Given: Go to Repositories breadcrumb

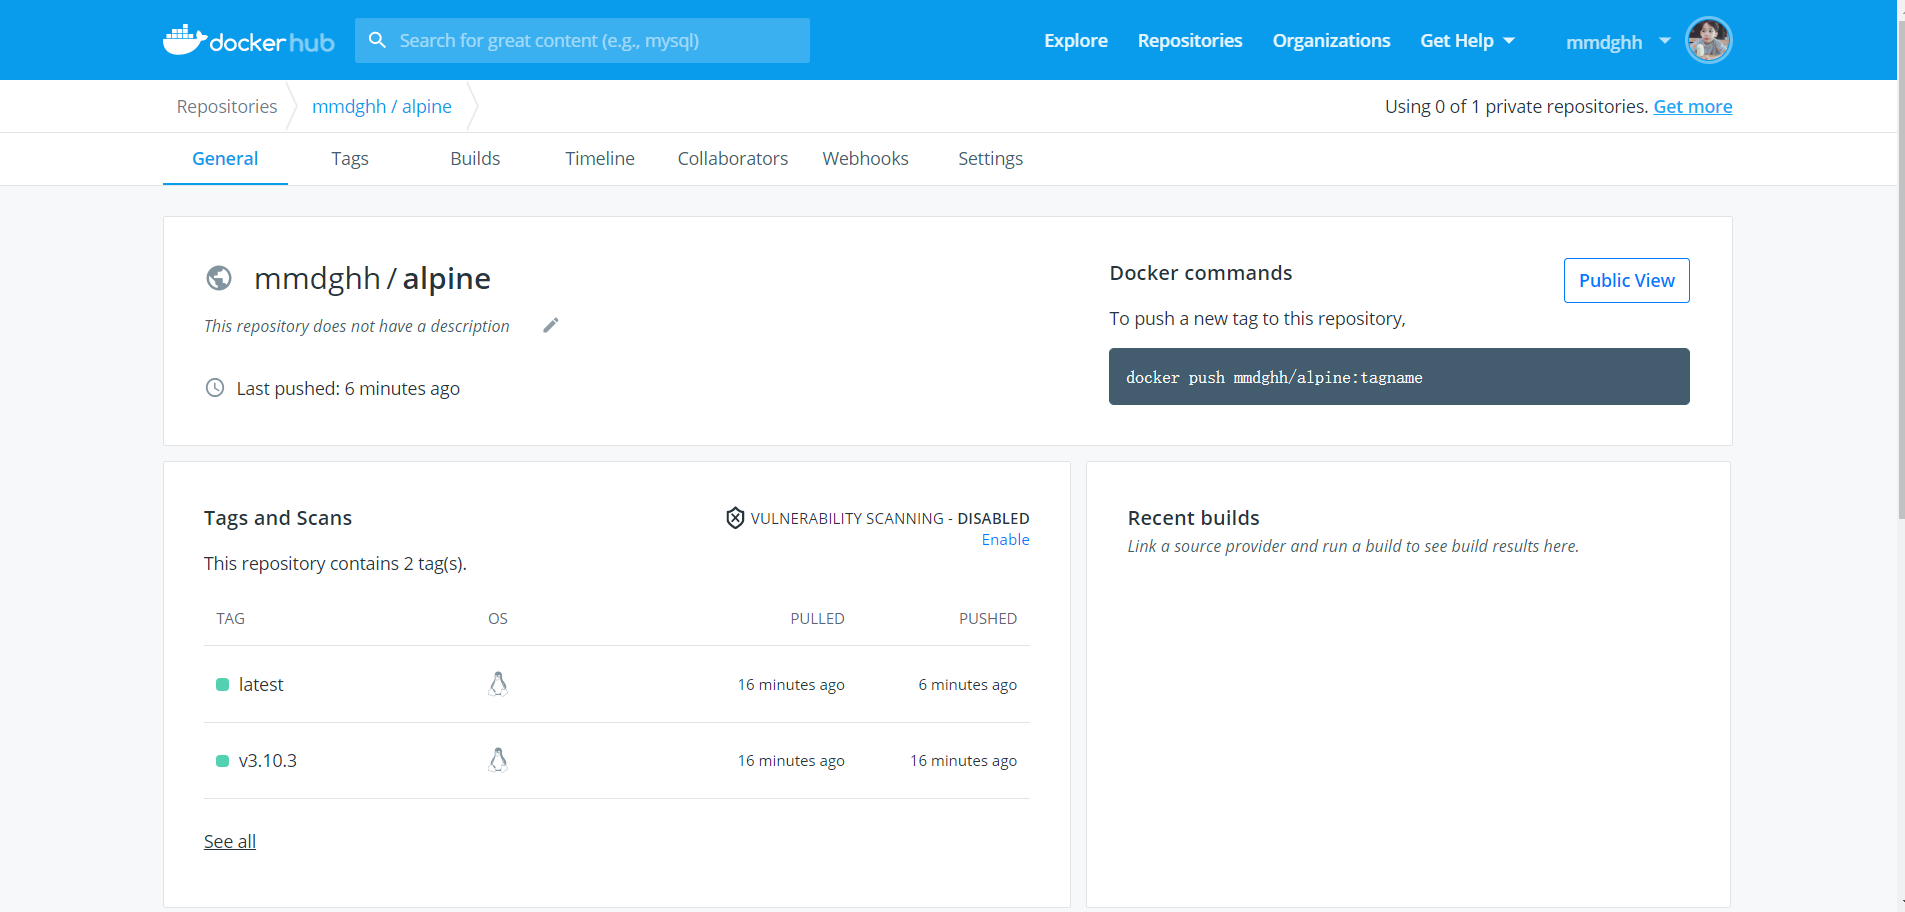Looking at the screenshot, I should coord(227,107).
